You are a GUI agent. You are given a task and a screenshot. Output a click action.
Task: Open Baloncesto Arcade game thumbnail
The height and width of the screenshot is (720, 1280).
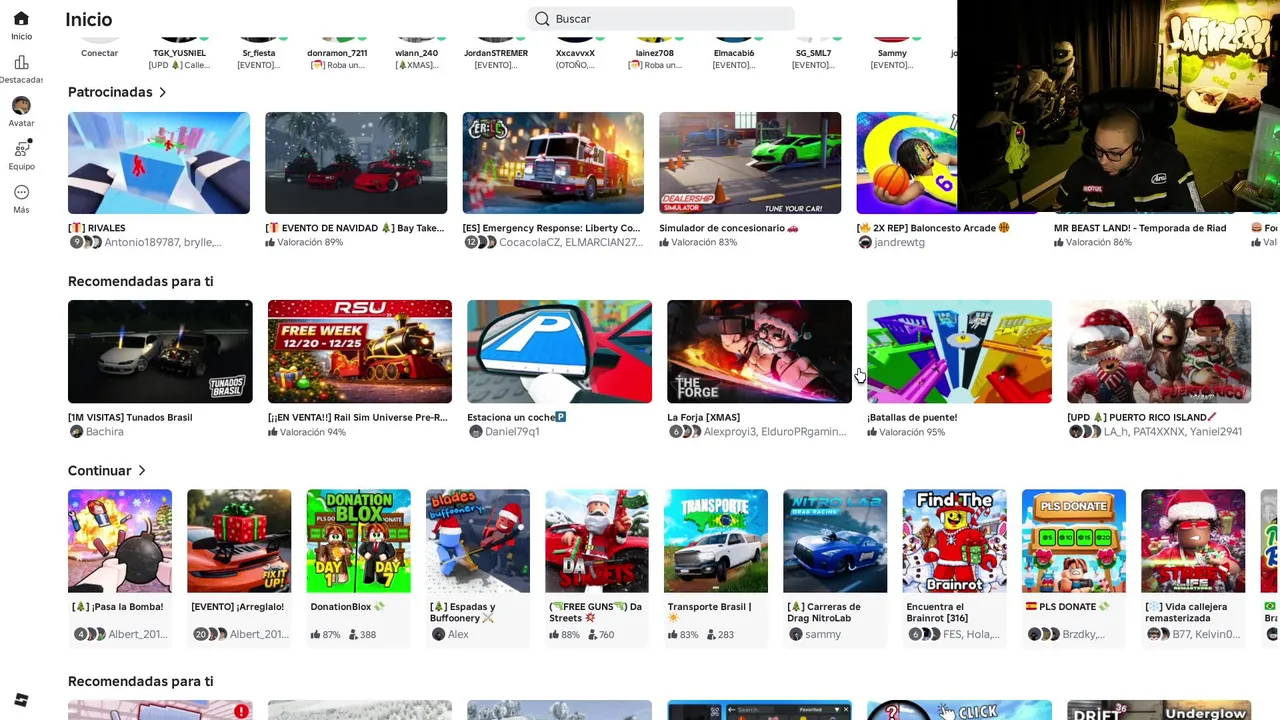click(906, 162)
